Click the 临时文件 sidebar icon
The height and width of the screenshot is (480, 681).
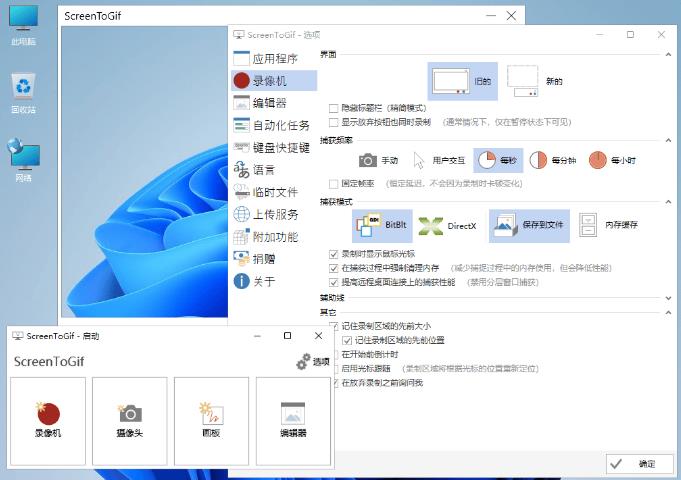[x=241, y=192]
